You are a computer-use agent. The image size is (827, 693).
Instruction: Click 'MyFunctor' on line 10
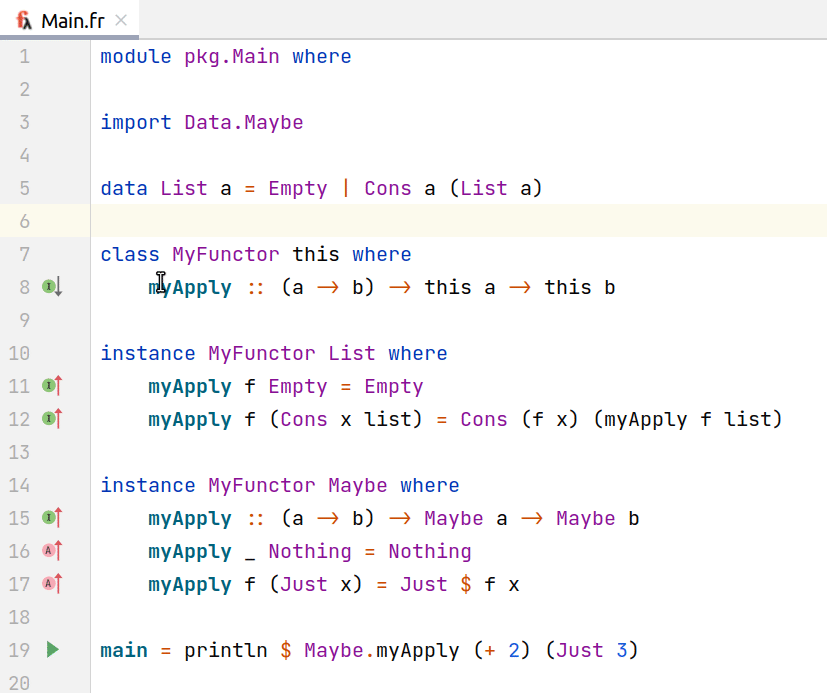262,353
